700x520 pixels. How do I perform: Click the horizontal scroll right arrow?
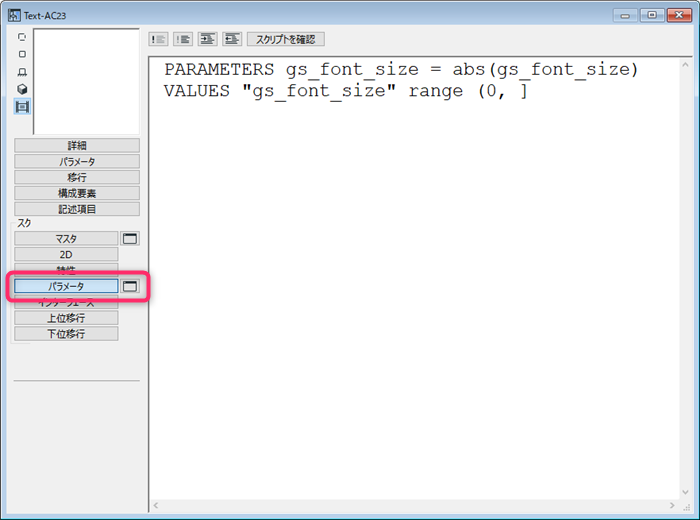point(672,505)
